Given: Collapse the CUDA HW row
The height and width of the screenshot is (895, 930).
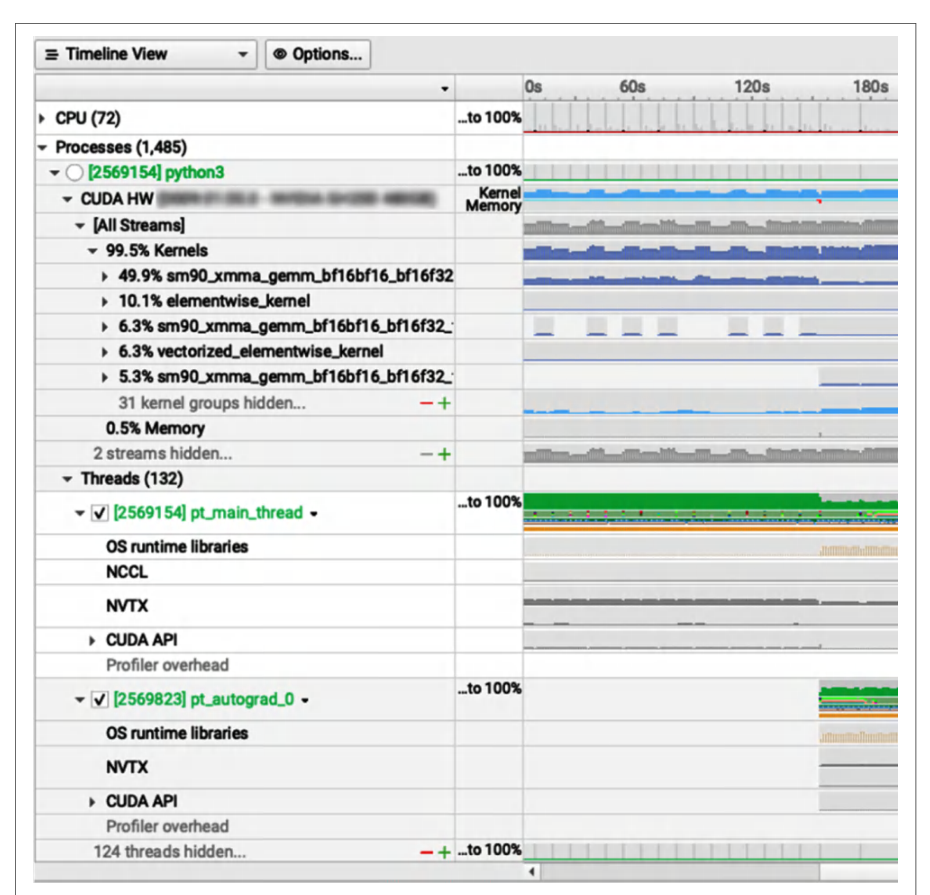Looking at the screenshot, I should pyautogui.click(x=68, y=199).
